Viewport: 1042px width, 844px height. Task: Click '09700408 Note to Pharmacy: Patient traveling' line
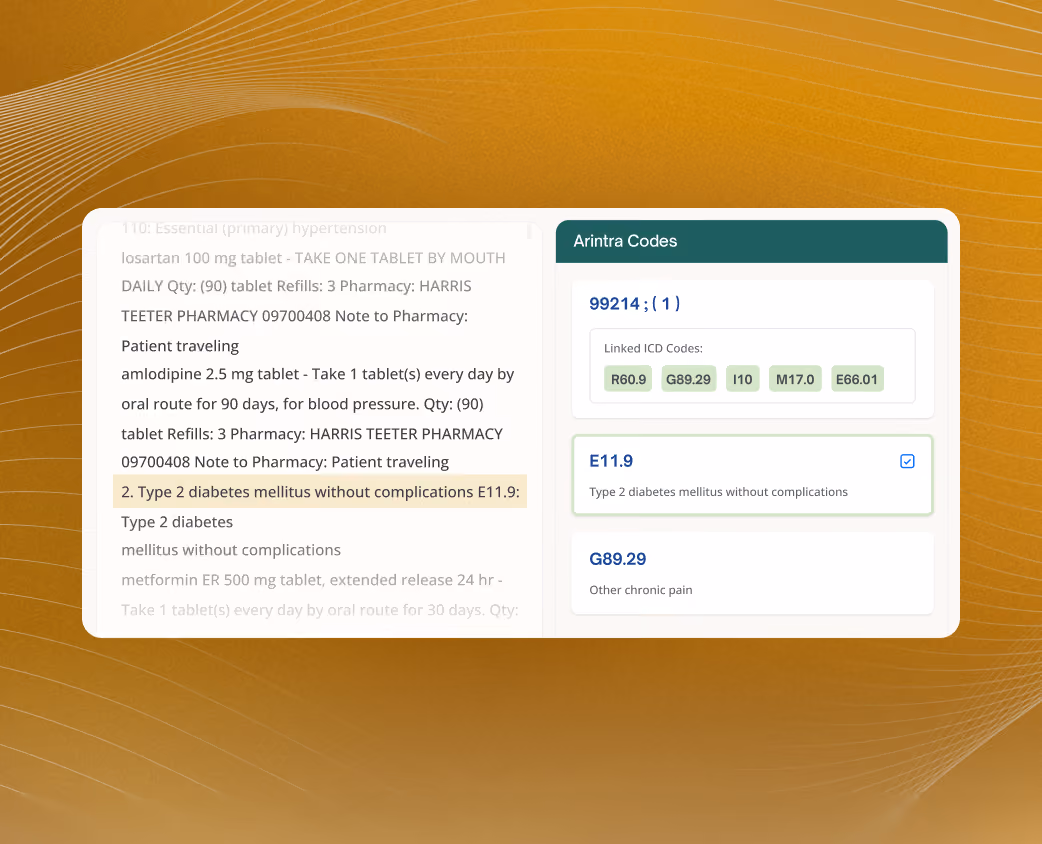pyautogui.click(x=285, y=462)
